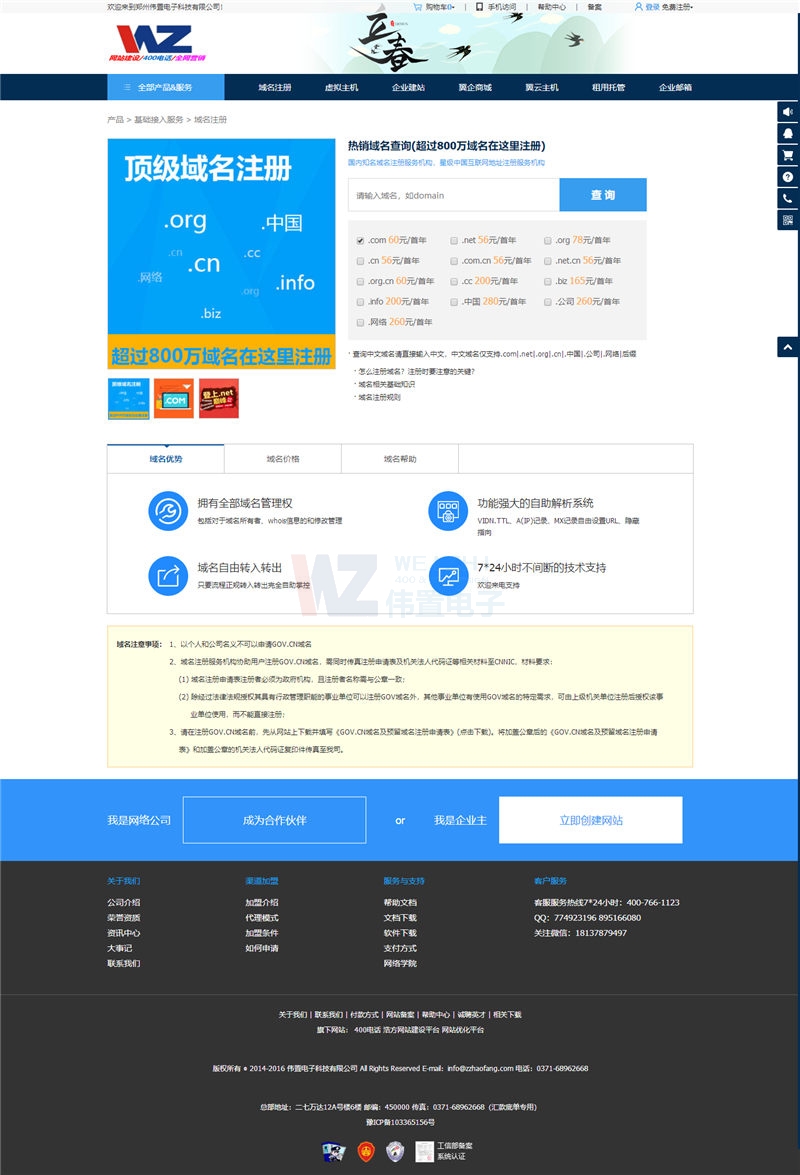Click the back-to-top arrow icon

788,347
